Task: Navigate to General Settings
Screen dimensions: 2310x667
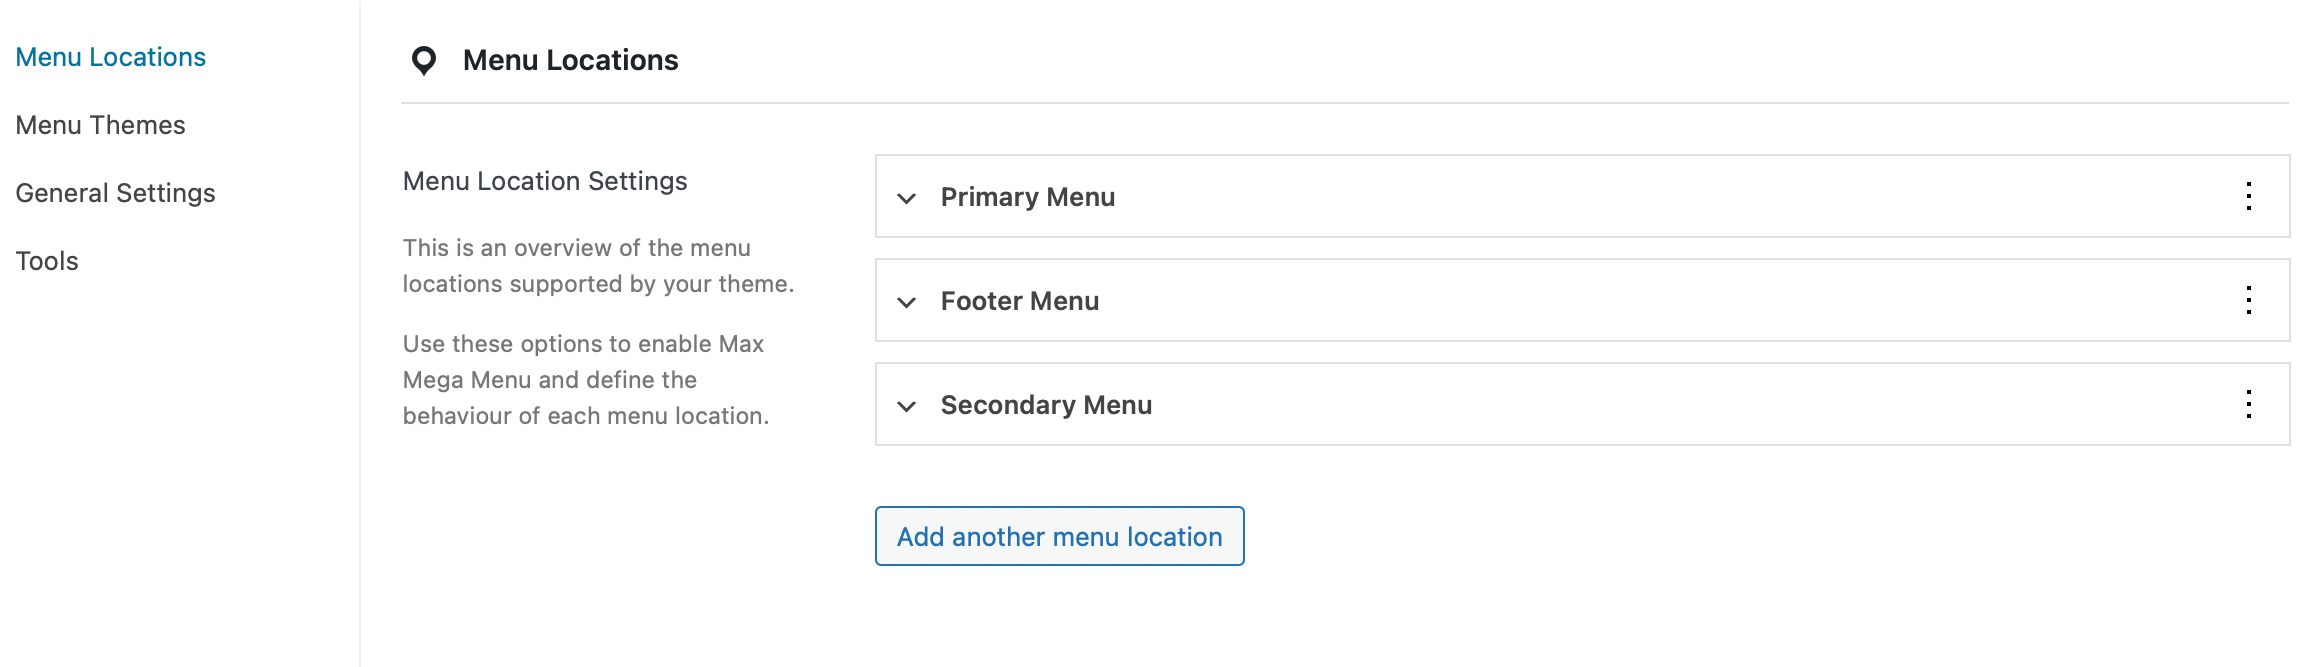Action: 115,192
